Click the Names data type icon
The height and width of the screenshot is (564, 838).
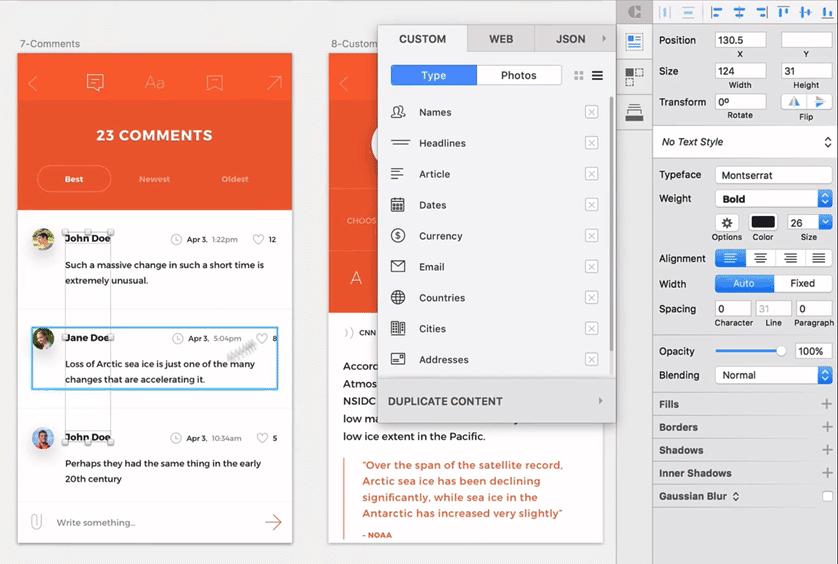398,112
